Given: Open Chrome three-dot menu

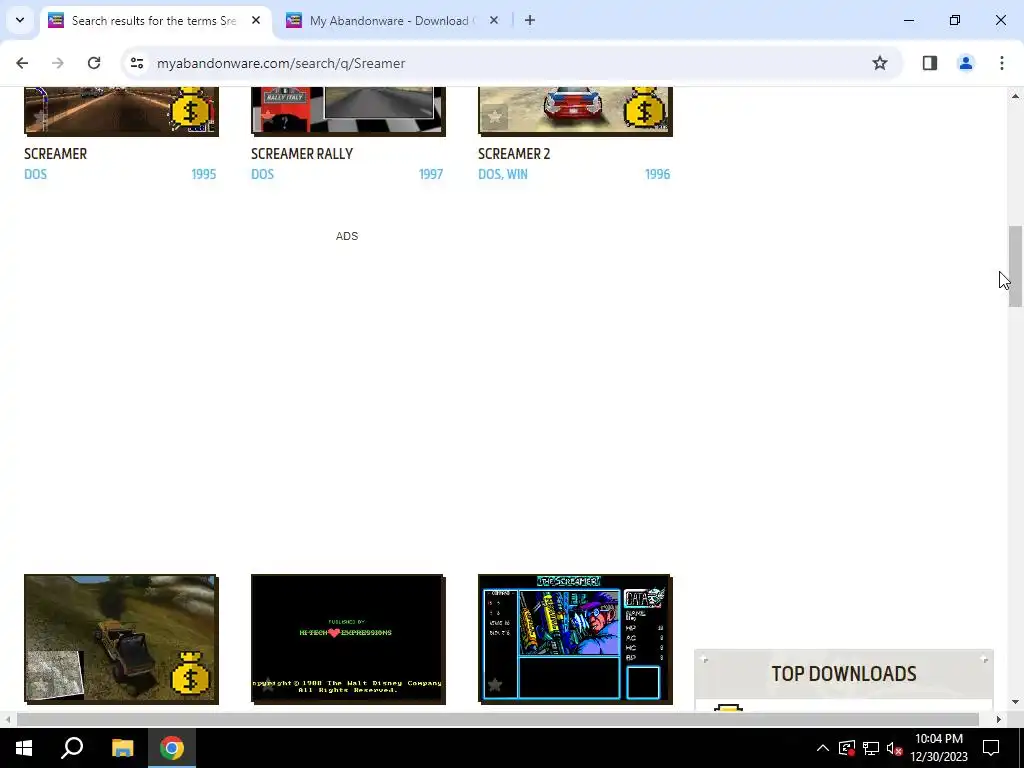Looking at the screenshot, I should coord(1001,63).
